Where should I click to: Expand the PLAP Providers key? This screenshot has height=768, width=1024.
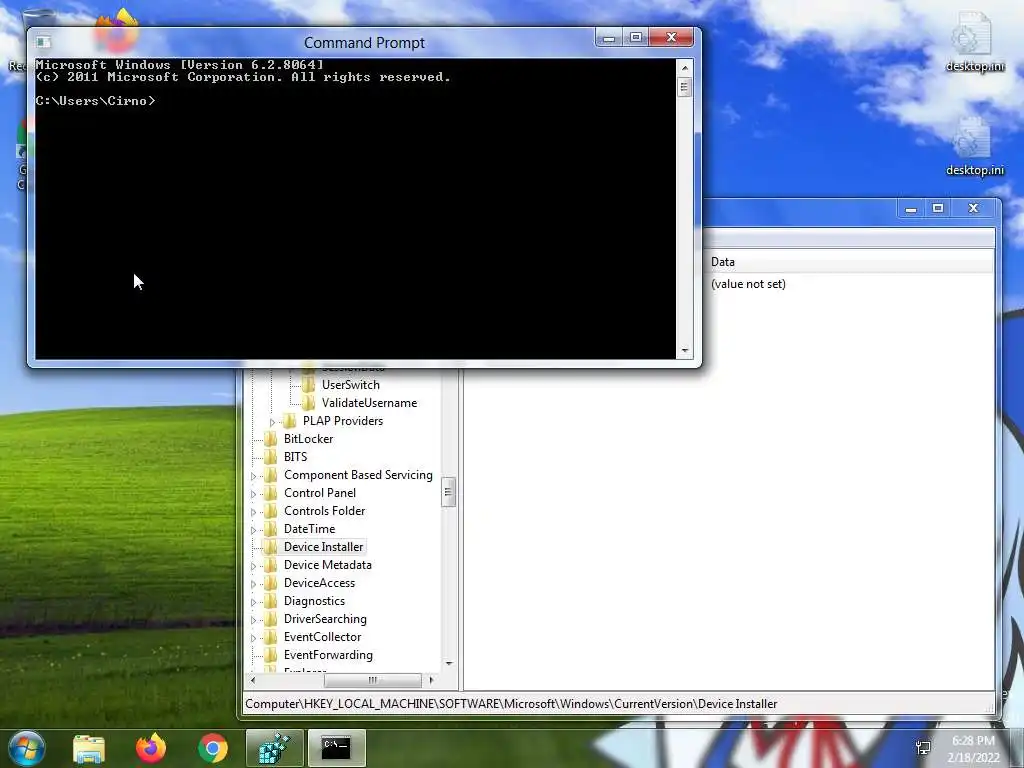pos(272,422)
